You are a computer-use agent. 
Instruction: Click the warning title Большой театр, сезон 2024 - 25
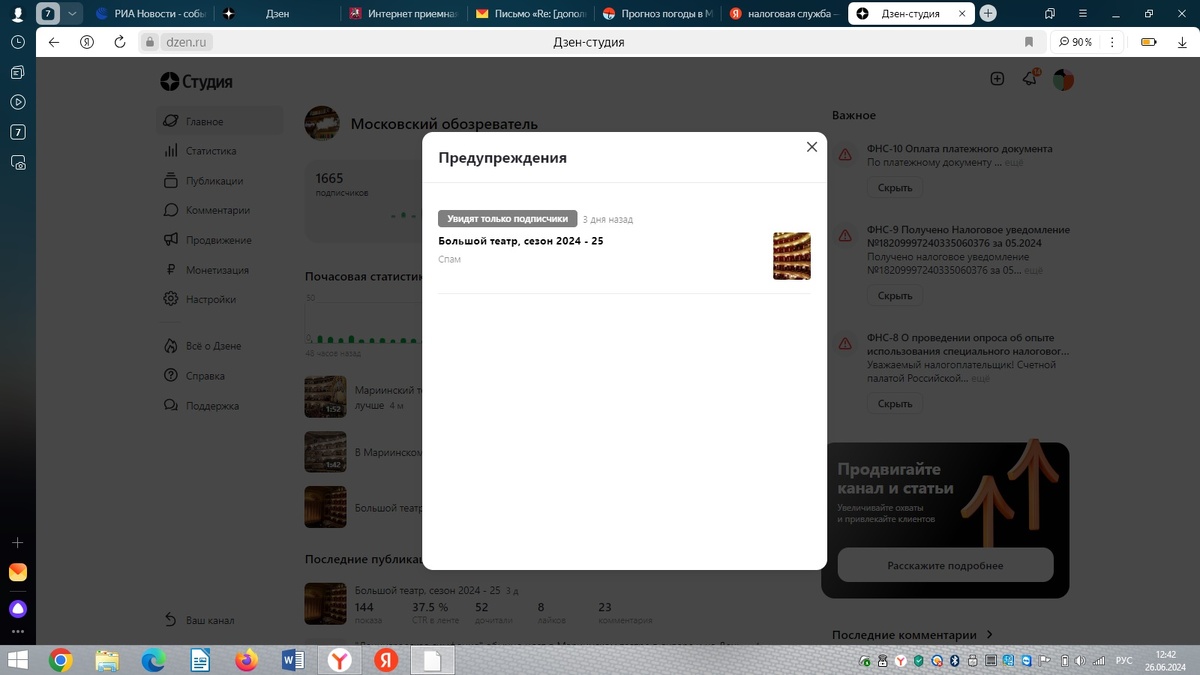pyautogui.click(x=521, y=241)
